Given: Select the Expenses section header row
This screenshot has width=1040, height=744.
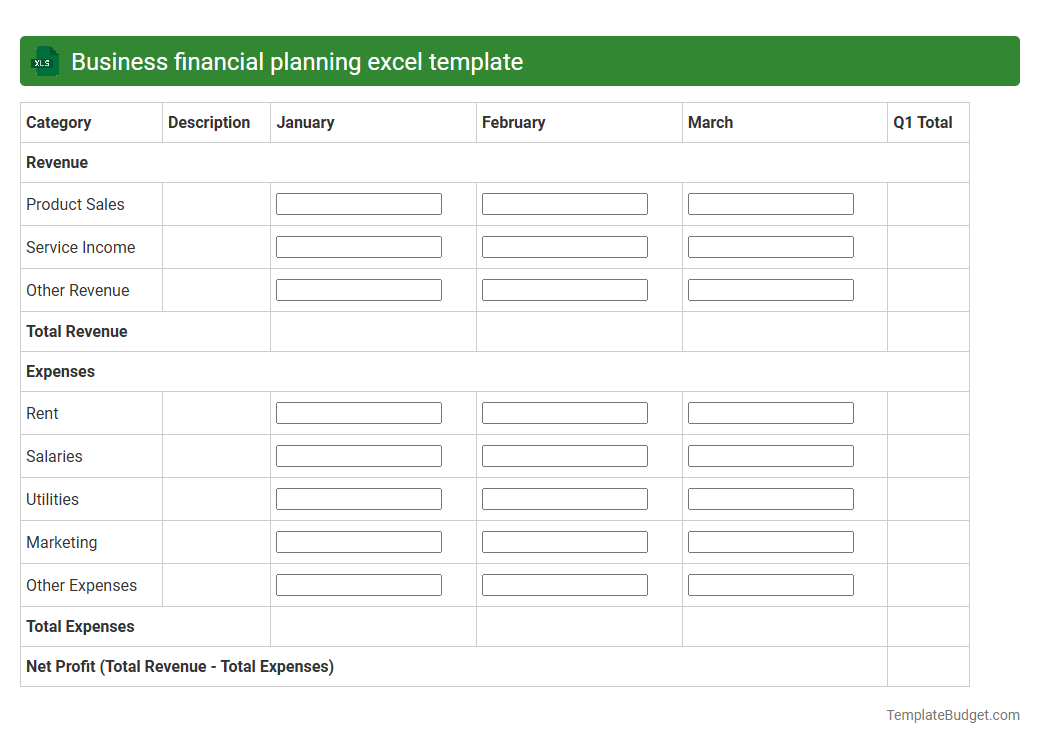Looking at the screenshot, I should tap(60, 371).
